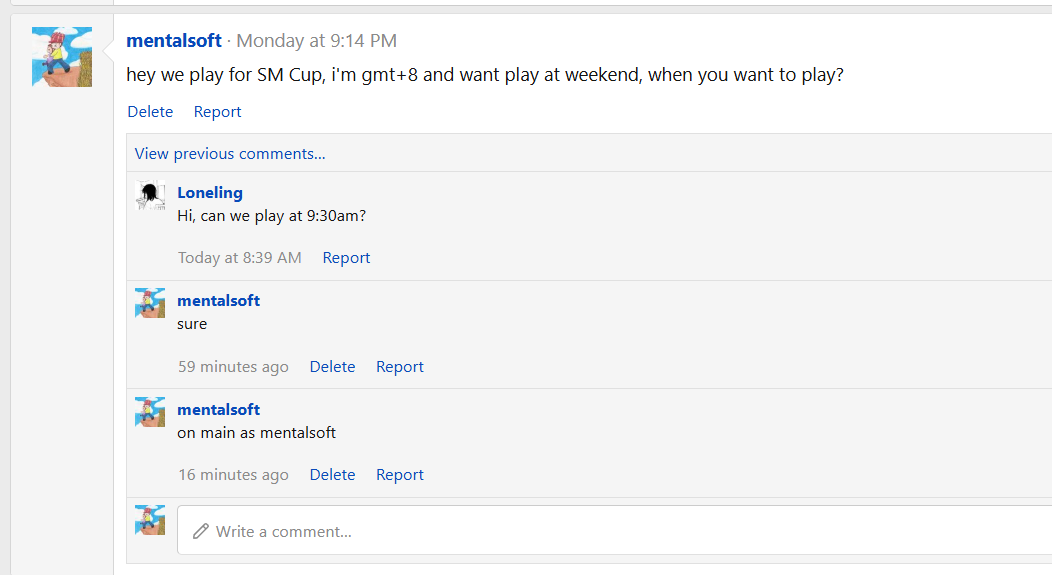Click mentalsoft's avatar beside the "sure" comment

coord(150,303)
